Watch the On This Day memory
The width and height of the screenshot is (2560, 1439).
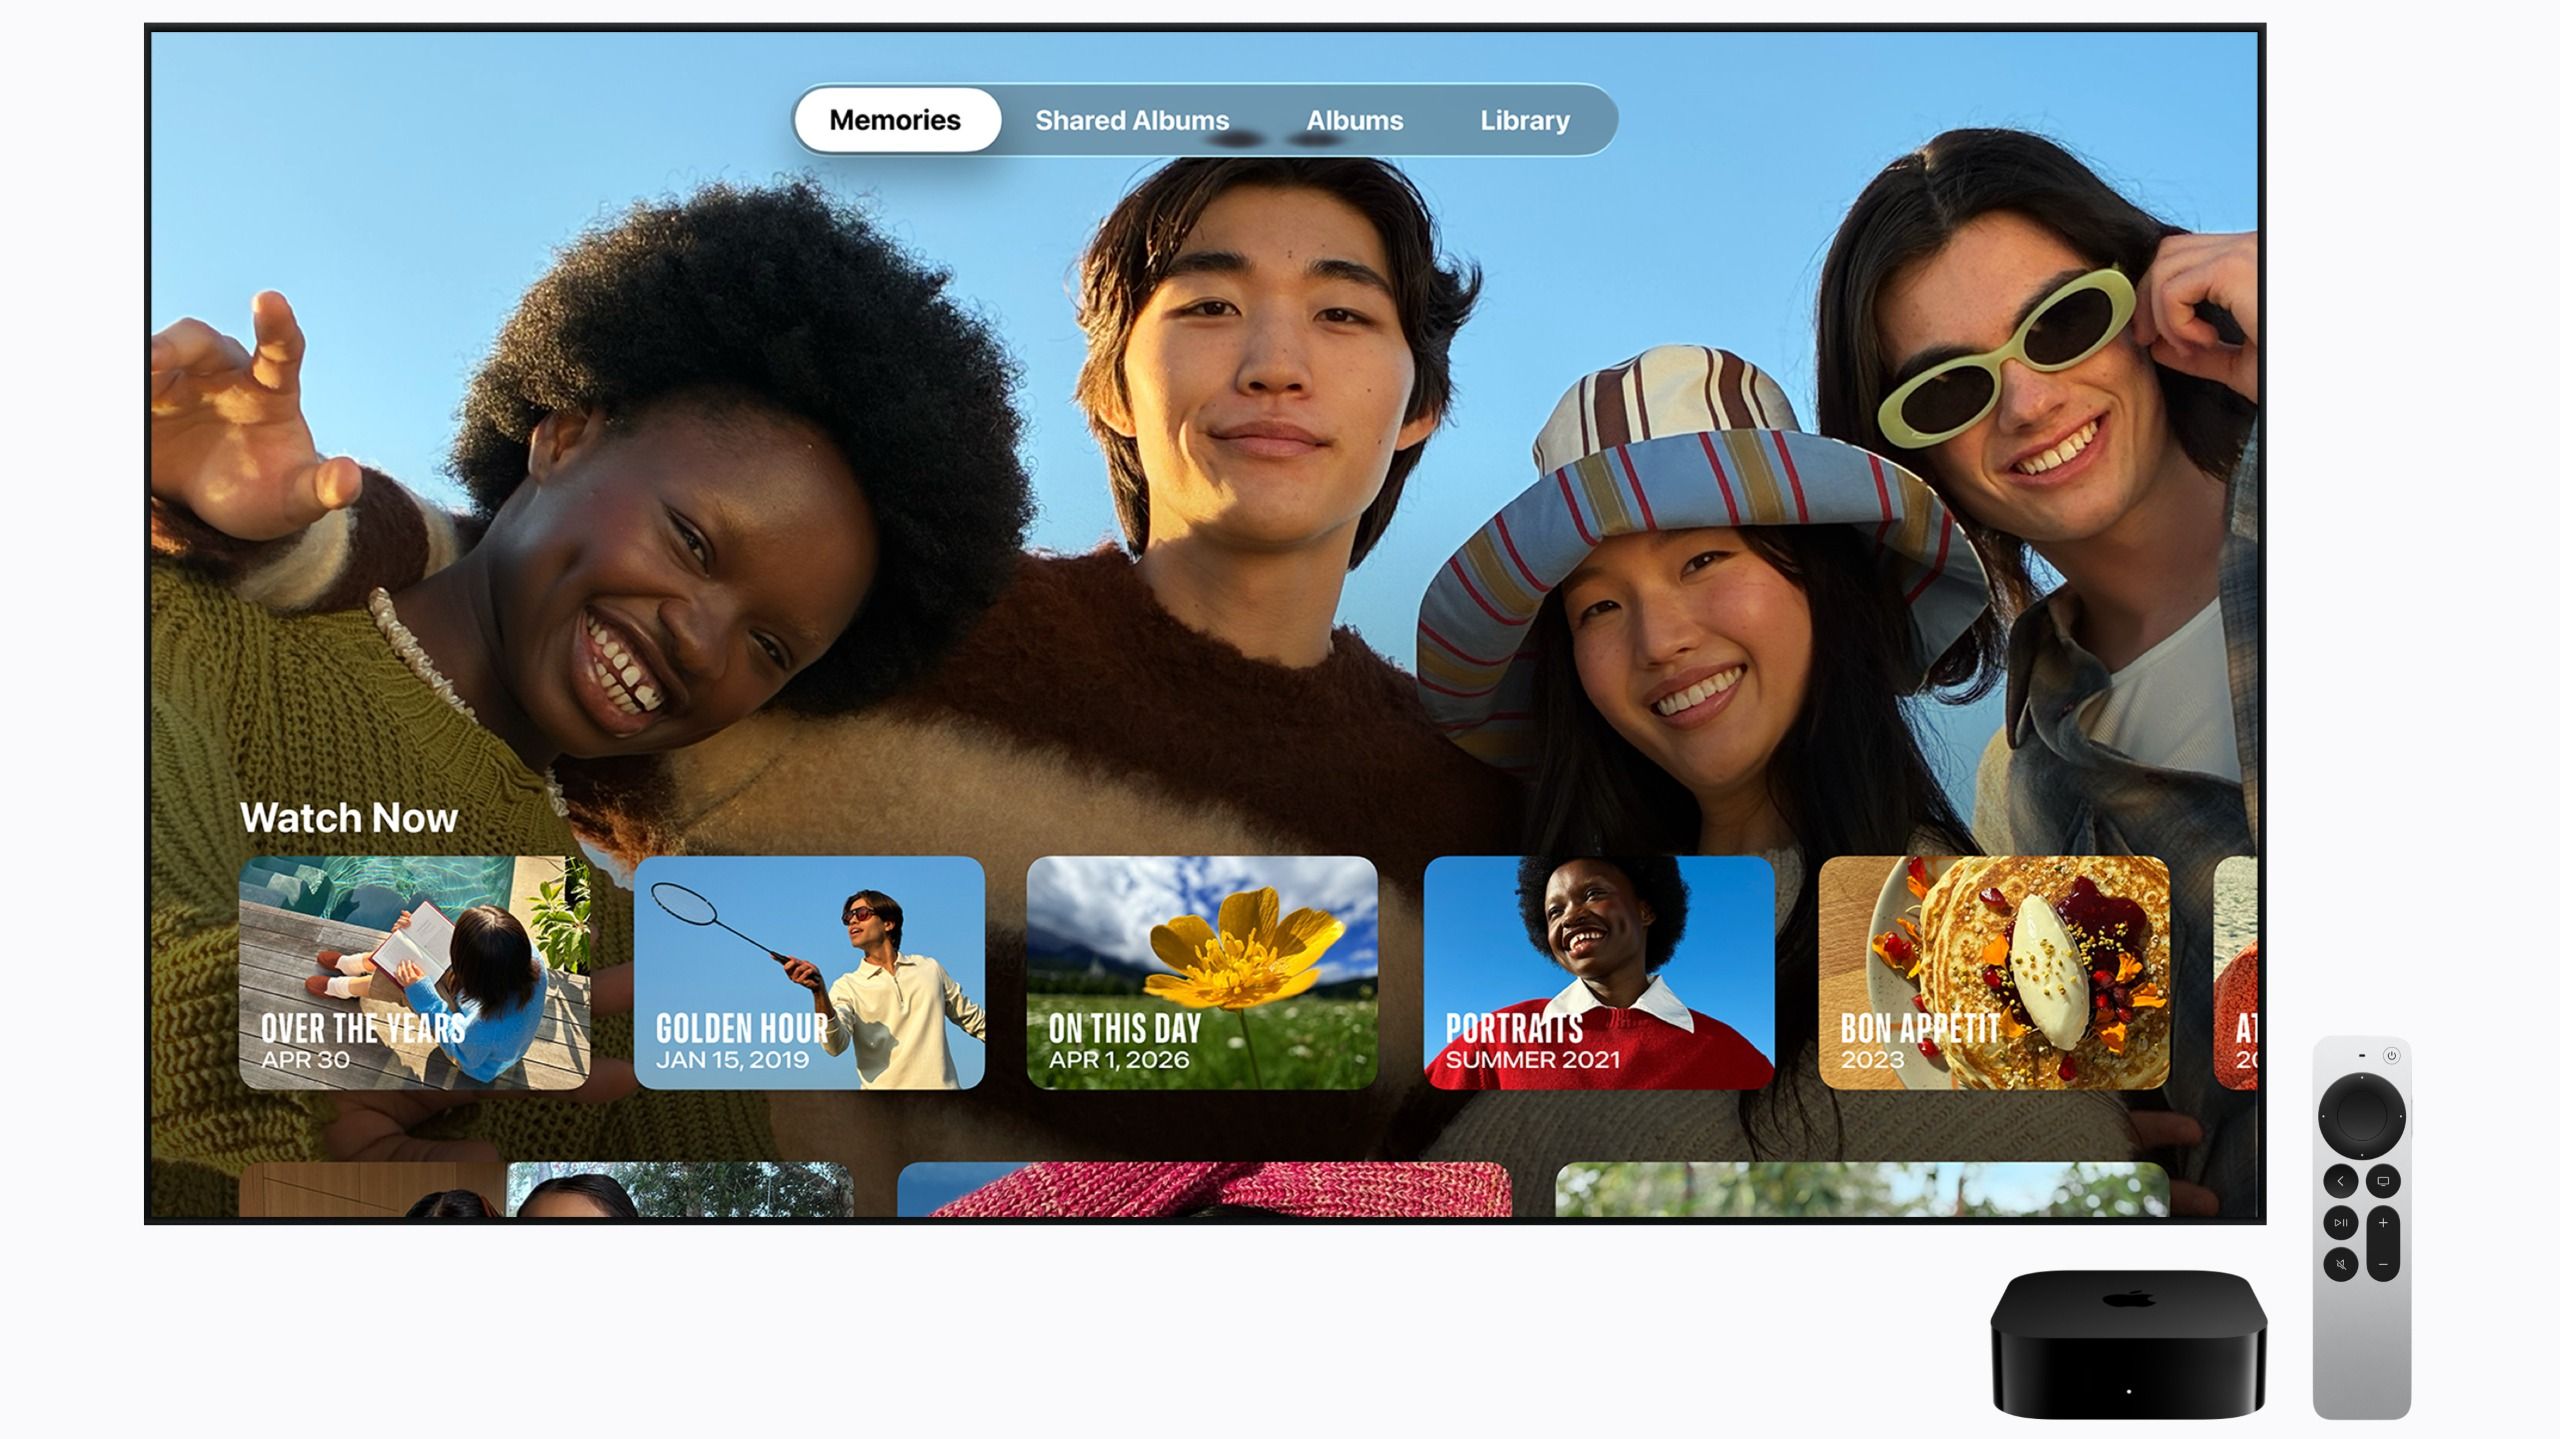tap(1202, 972)
